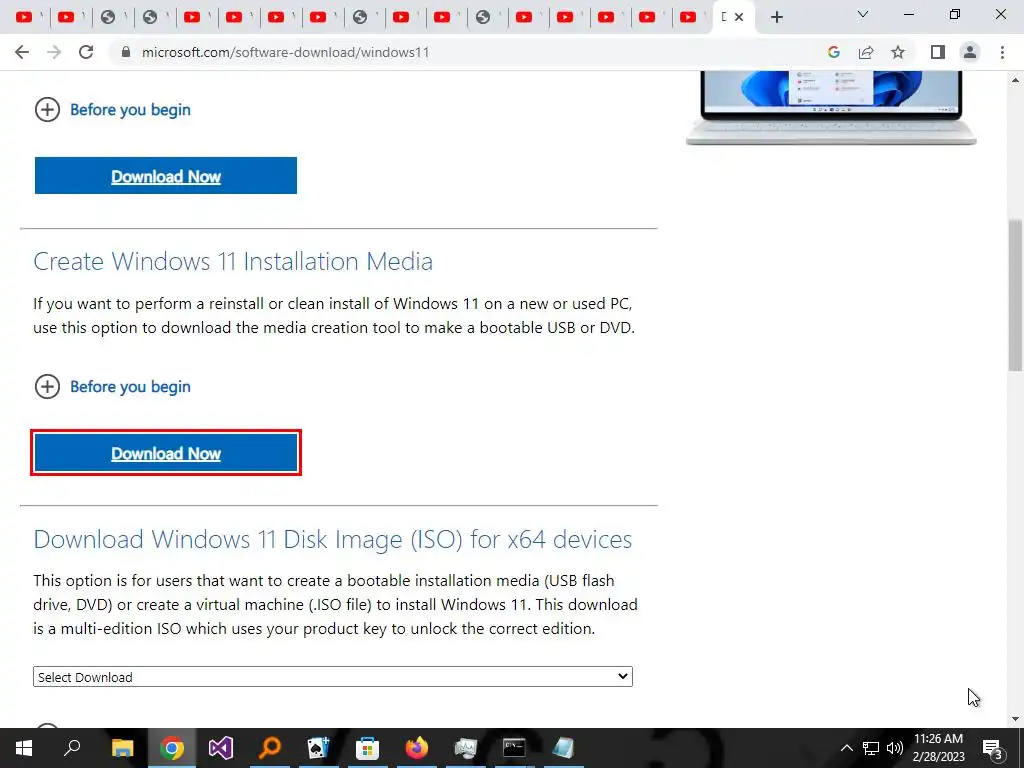1024x768 pixels.
Task: Open Microsoft Store from the taskbar
Action: tap(368, 748)
